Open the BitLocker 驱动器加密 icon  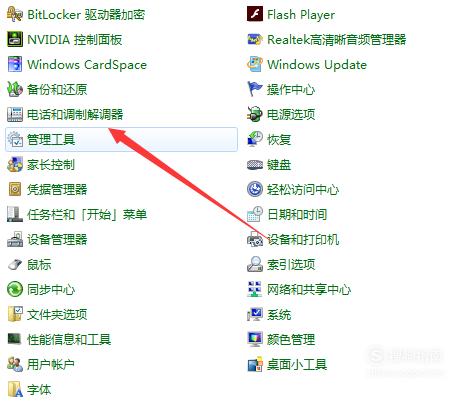pos(15,15)
